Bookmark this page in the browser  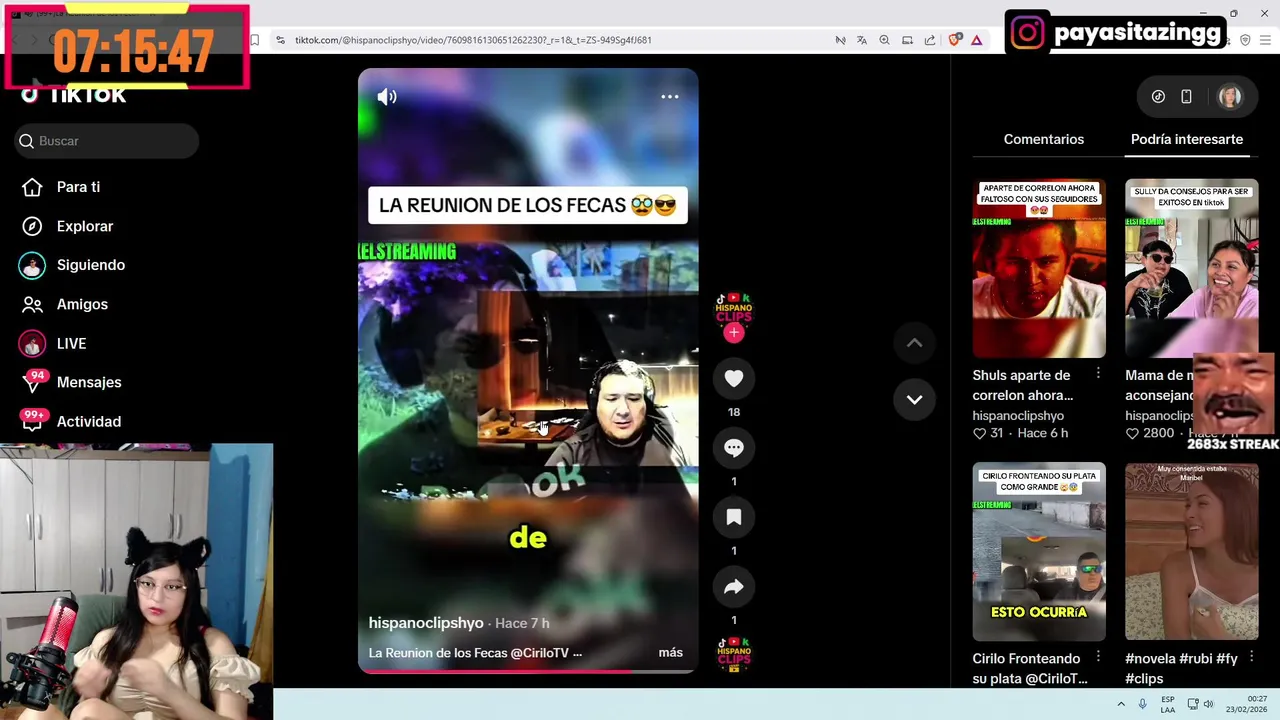[x=254, y=40]
